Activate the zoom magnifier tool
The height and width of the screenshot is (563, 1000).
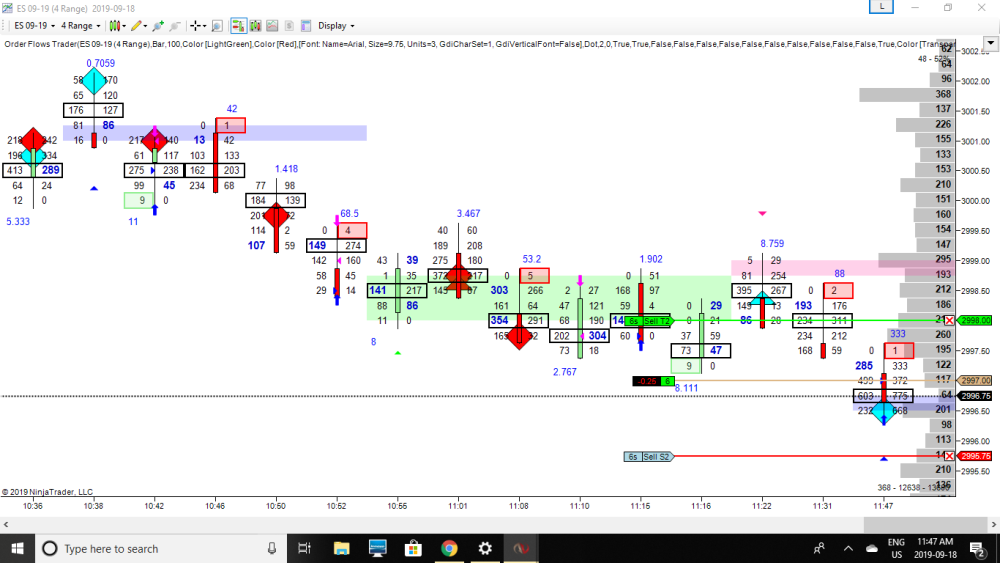216,25
